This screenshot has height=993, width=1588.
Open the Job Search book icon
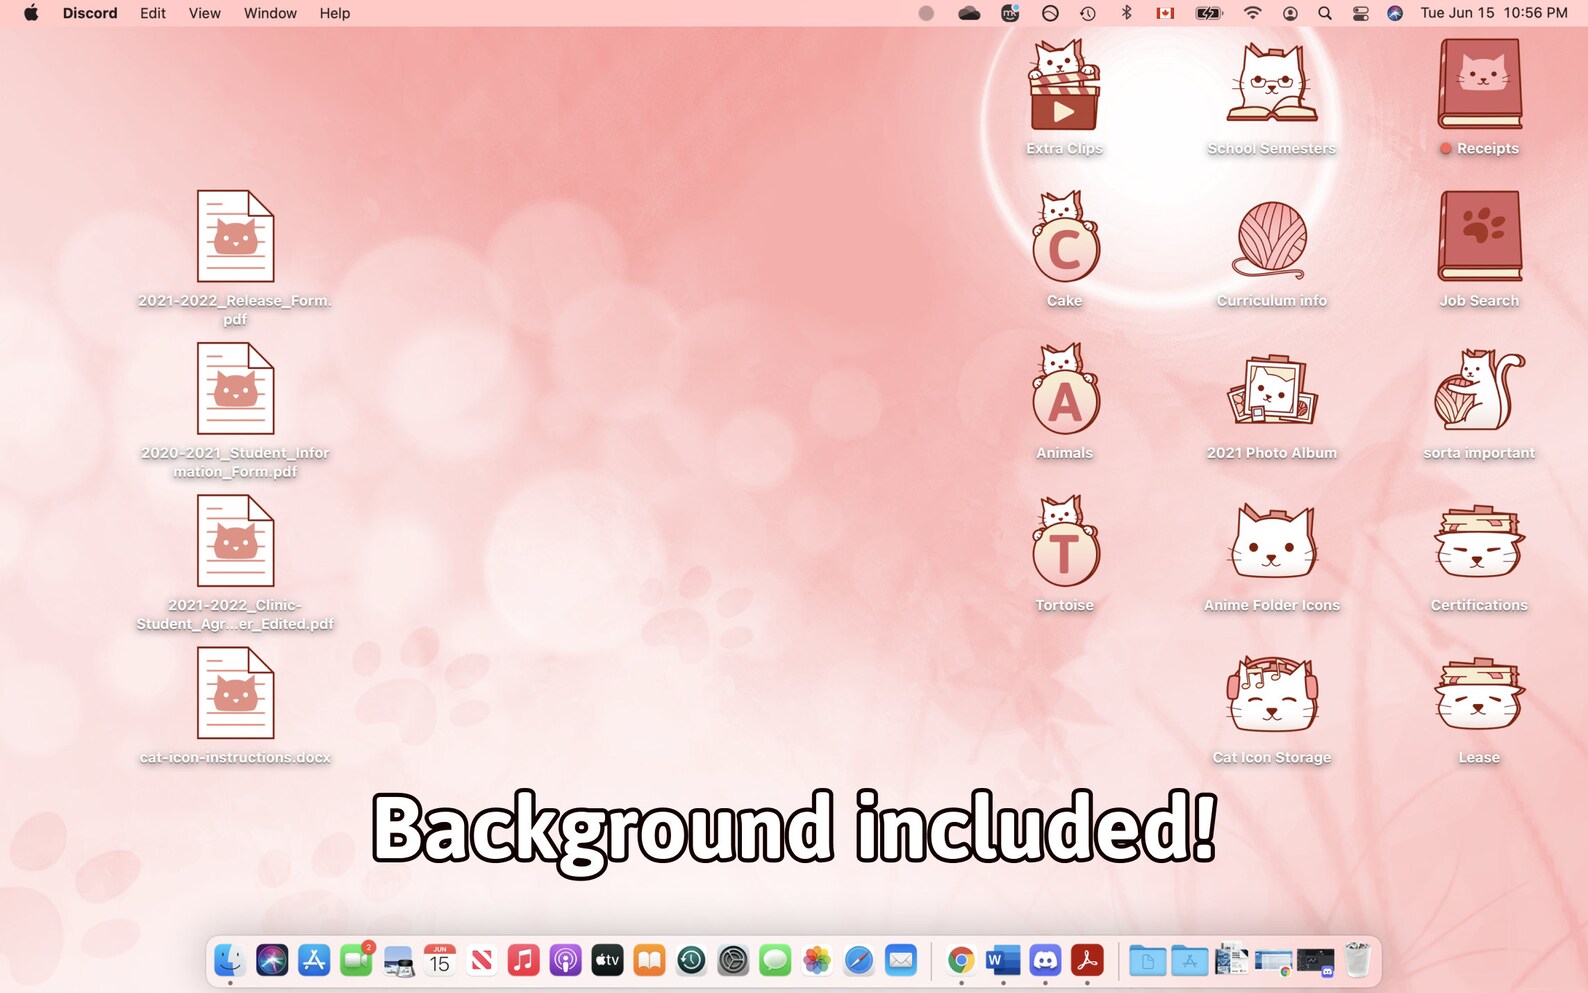click(1479, 237)
